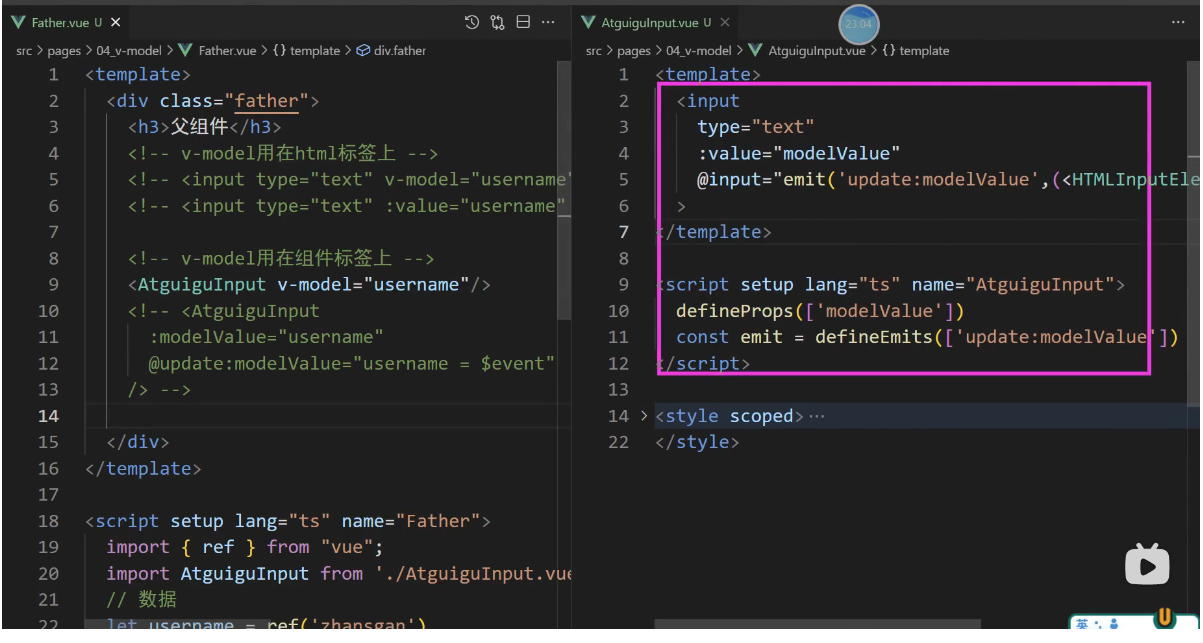Viewport: 1203px width, 643px height.
Task: Click the comment v-model用在组件标签上
Action: (x=283, y=258)
